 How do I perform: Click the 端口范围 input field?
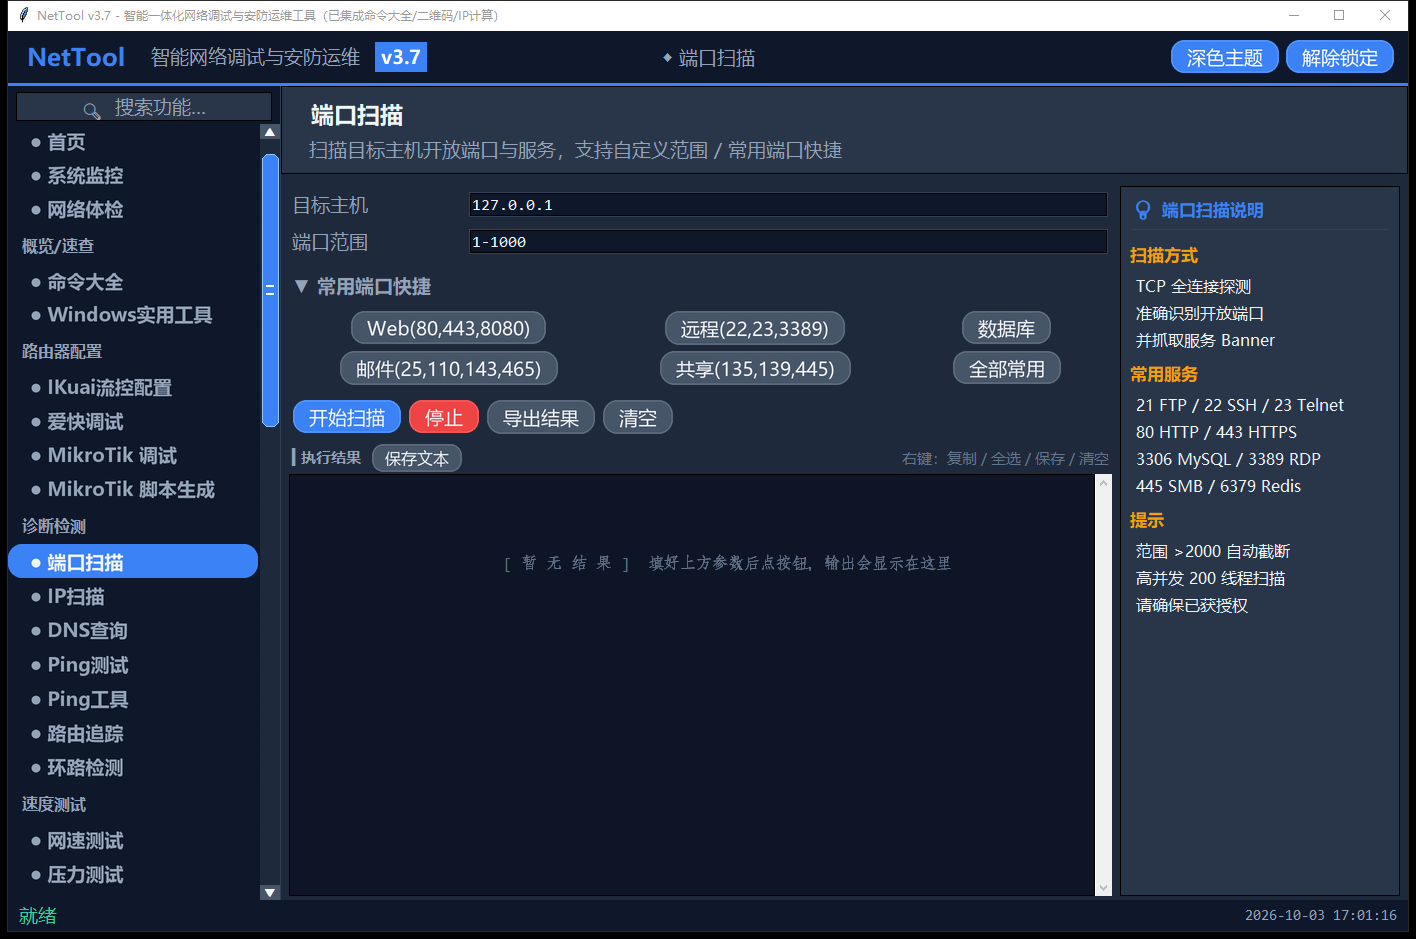[x=788, y=242]
